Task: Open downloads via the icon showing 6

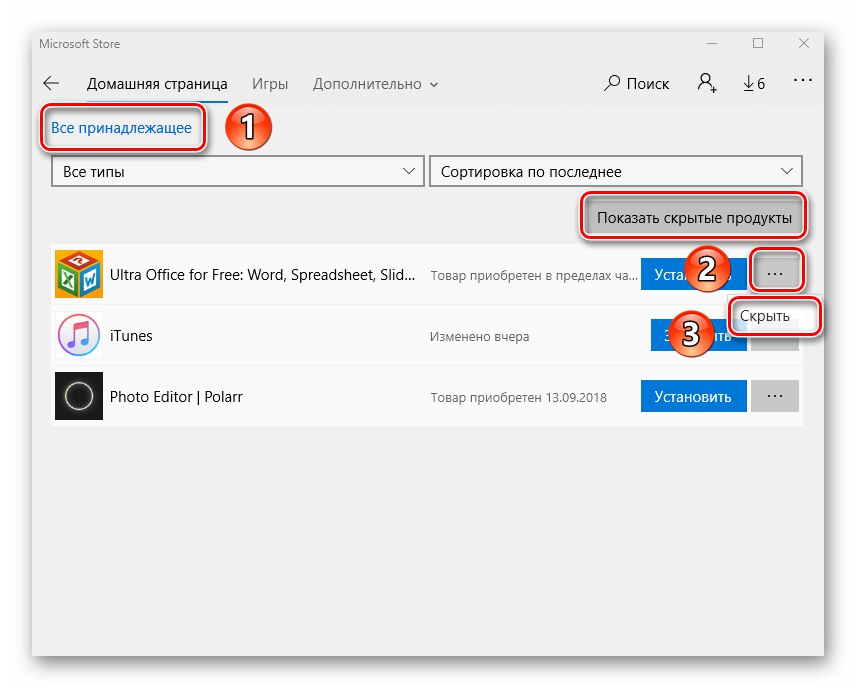Action: [753, 84]
